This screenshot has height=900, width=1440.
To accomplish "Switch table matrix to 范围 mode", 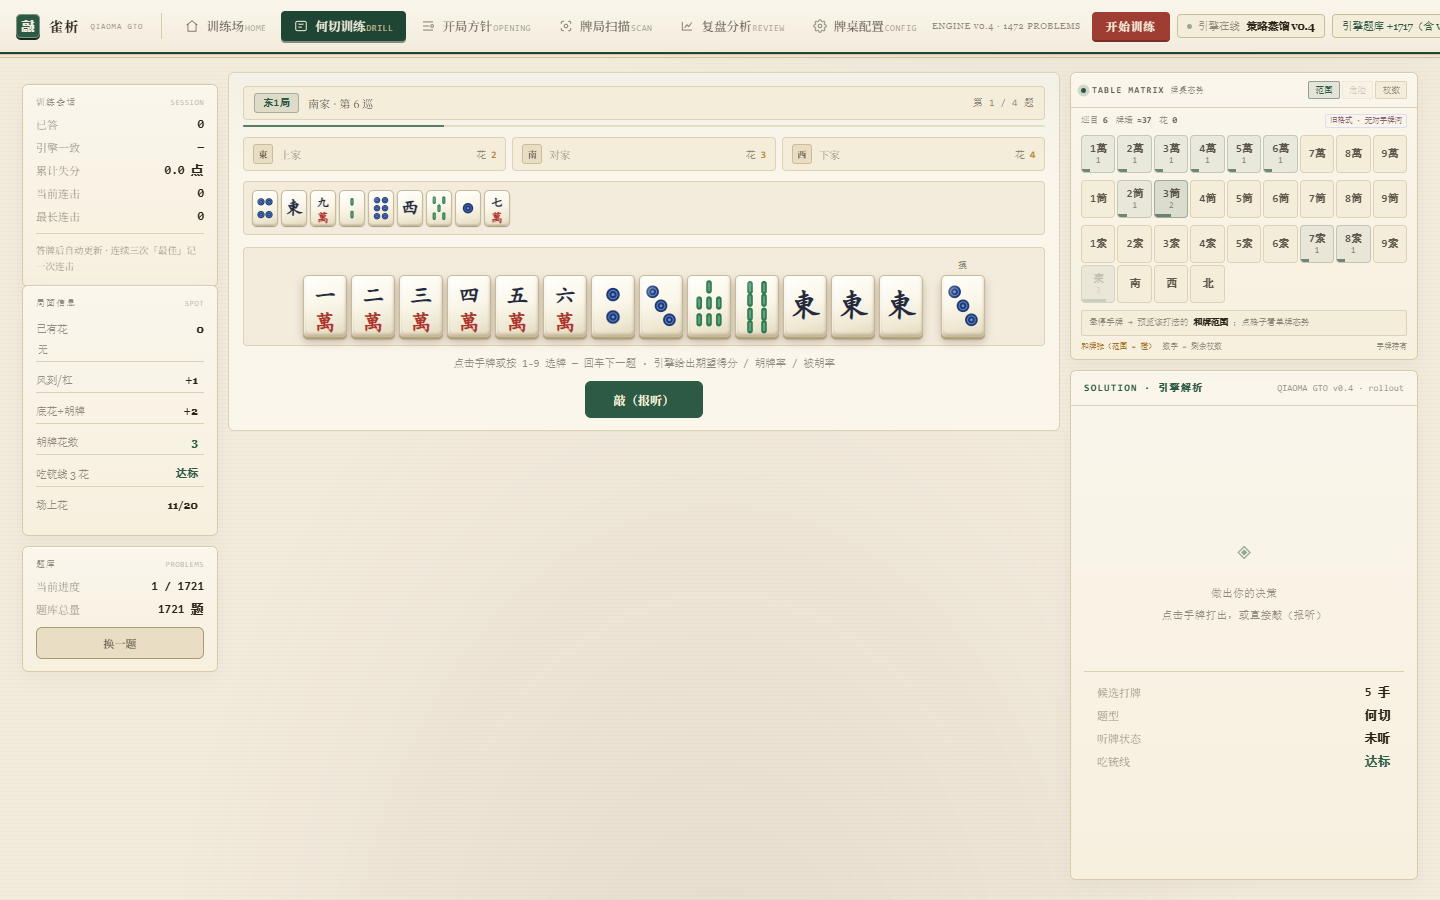I will pos(1324,90).
